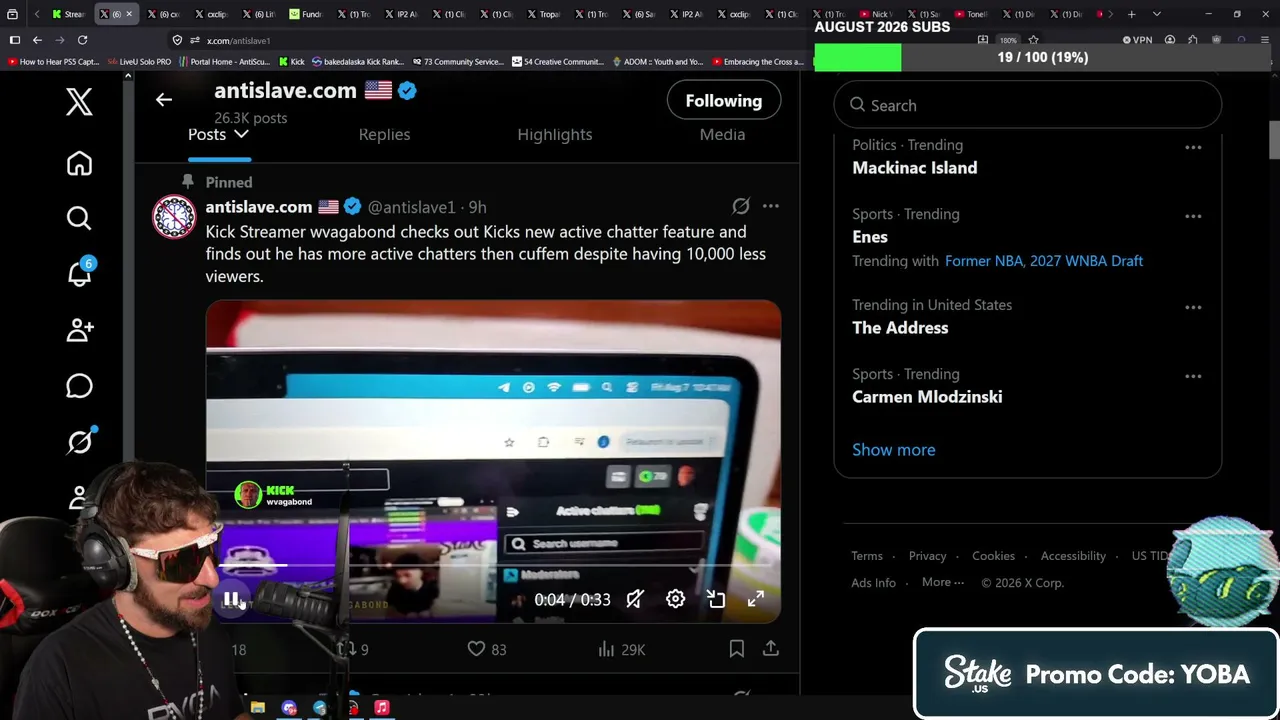Bookmark the pinned post
The height and width of the screenshot is (720, 1280).
point(737,649)
